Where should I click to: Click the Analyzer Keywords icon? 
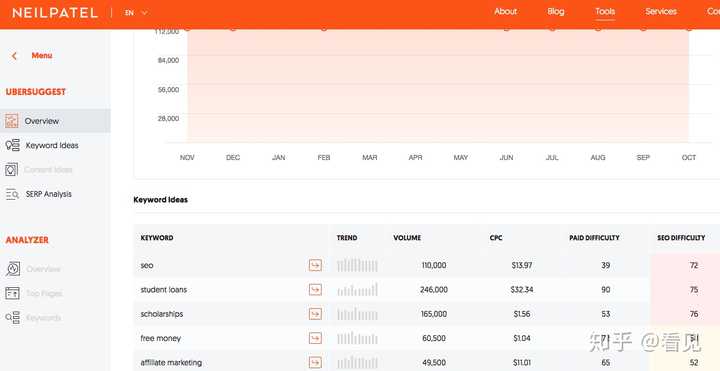(x=12, y=317)
